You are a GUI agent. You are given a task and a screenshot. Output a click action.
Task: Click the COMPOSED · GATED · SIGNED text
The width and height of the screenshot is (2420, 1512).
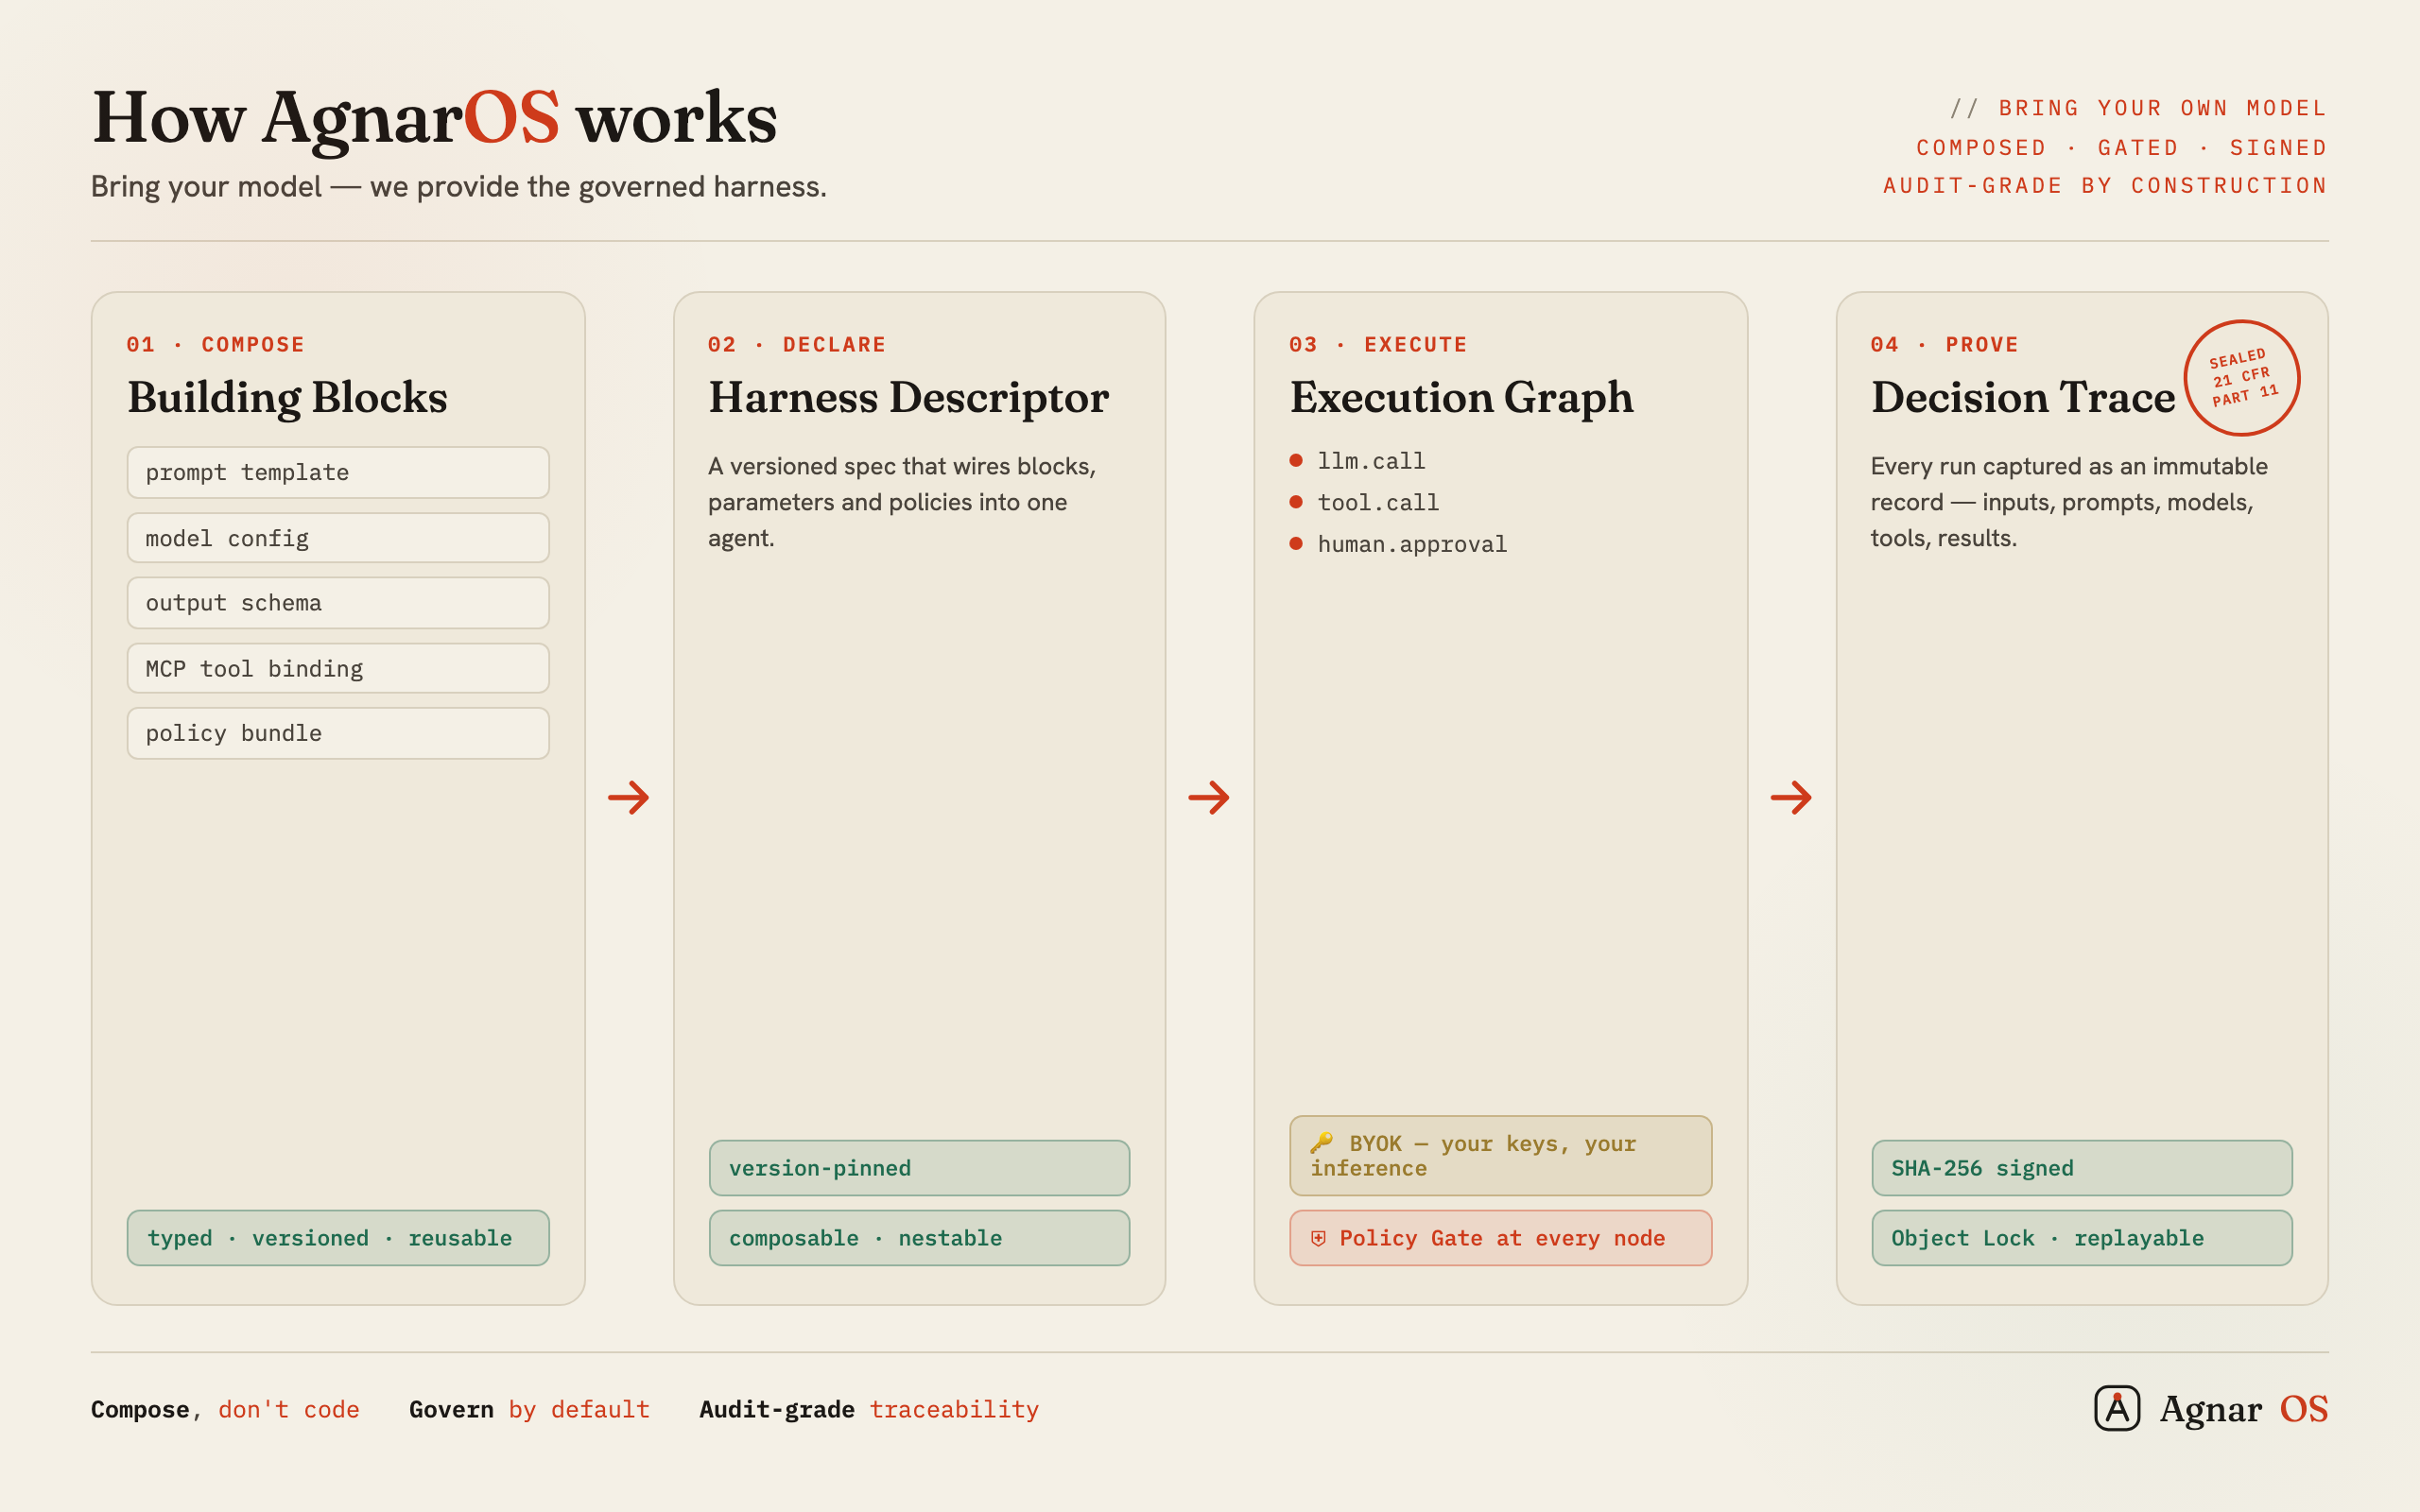pyautogui.click(x=2121, y=148)
